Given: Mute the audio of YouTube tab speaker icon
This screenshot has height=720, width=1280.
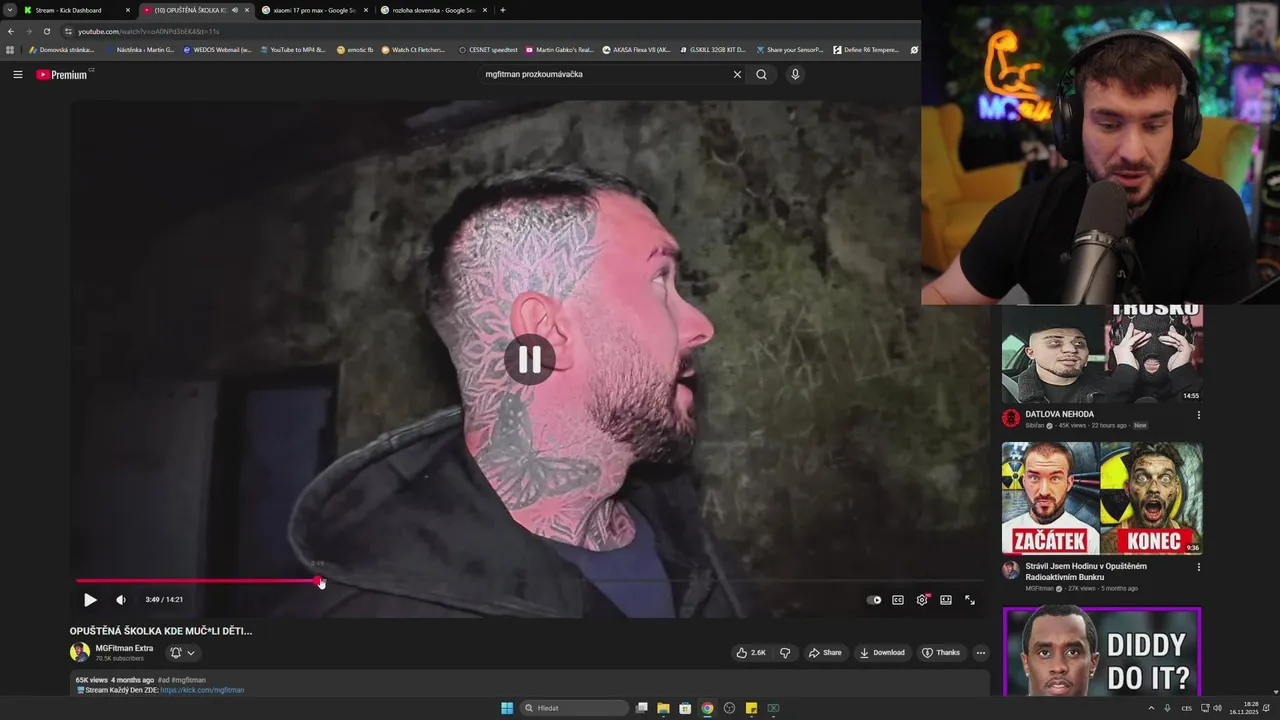Looking at the screenshot, I should click(x=235, y=10).
